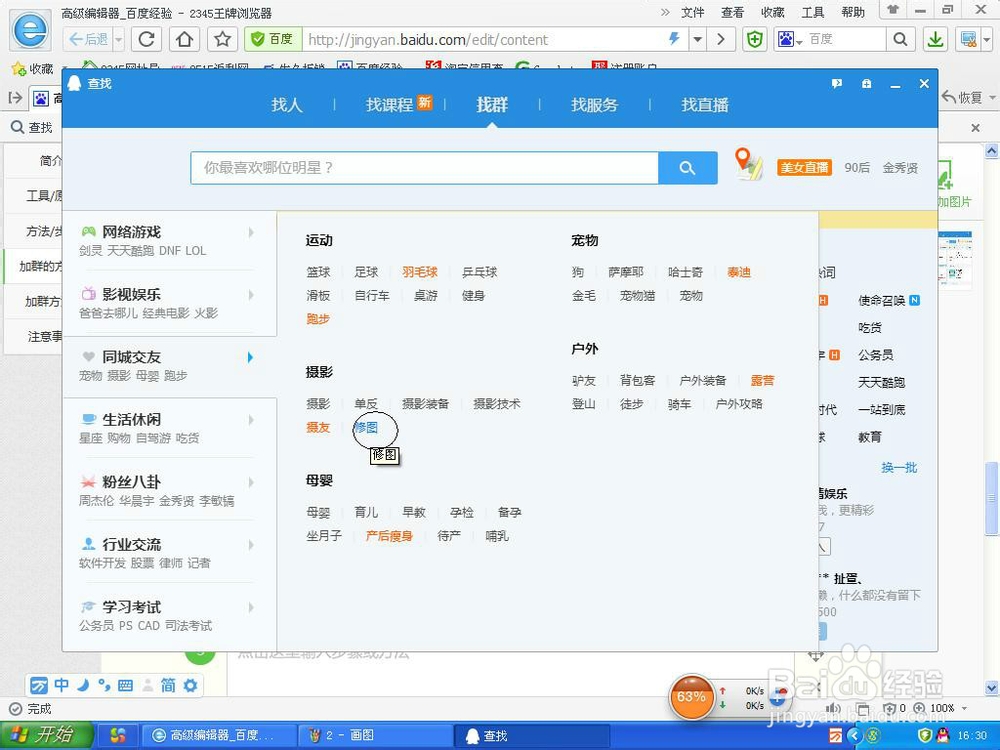This screenshot has height=750, width=1000.
Task: Select the 找群 tab
Action: [x=492, y=105]
